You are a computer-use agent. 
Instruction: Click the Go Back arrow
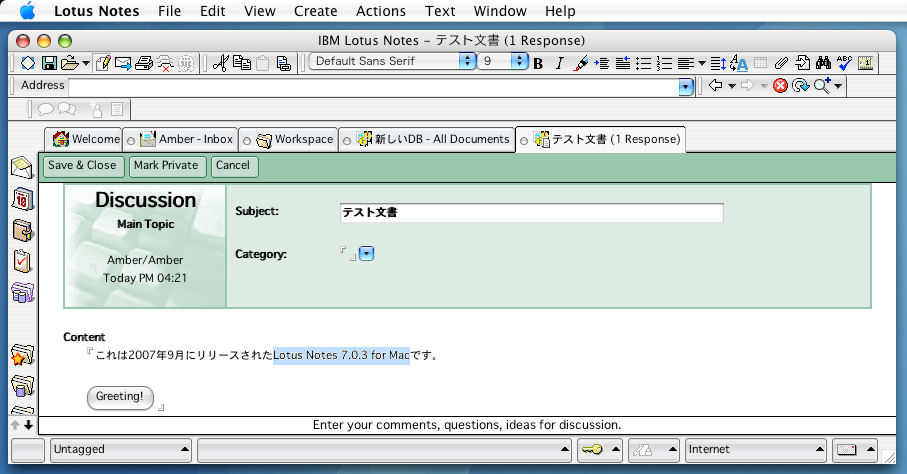(x=716, y=86)
